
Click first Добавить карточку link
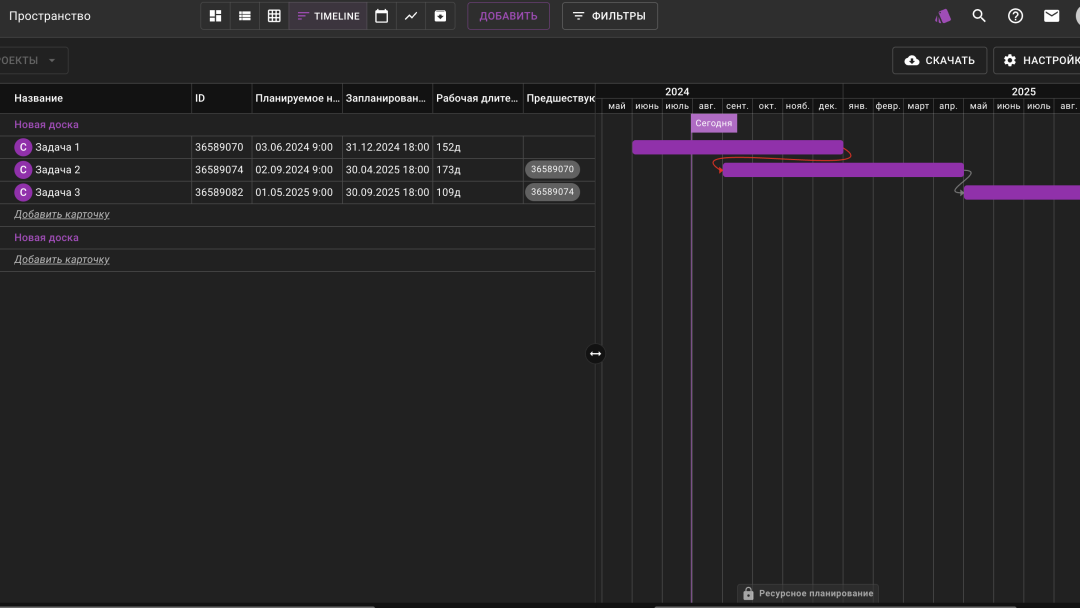pos(62,214)
